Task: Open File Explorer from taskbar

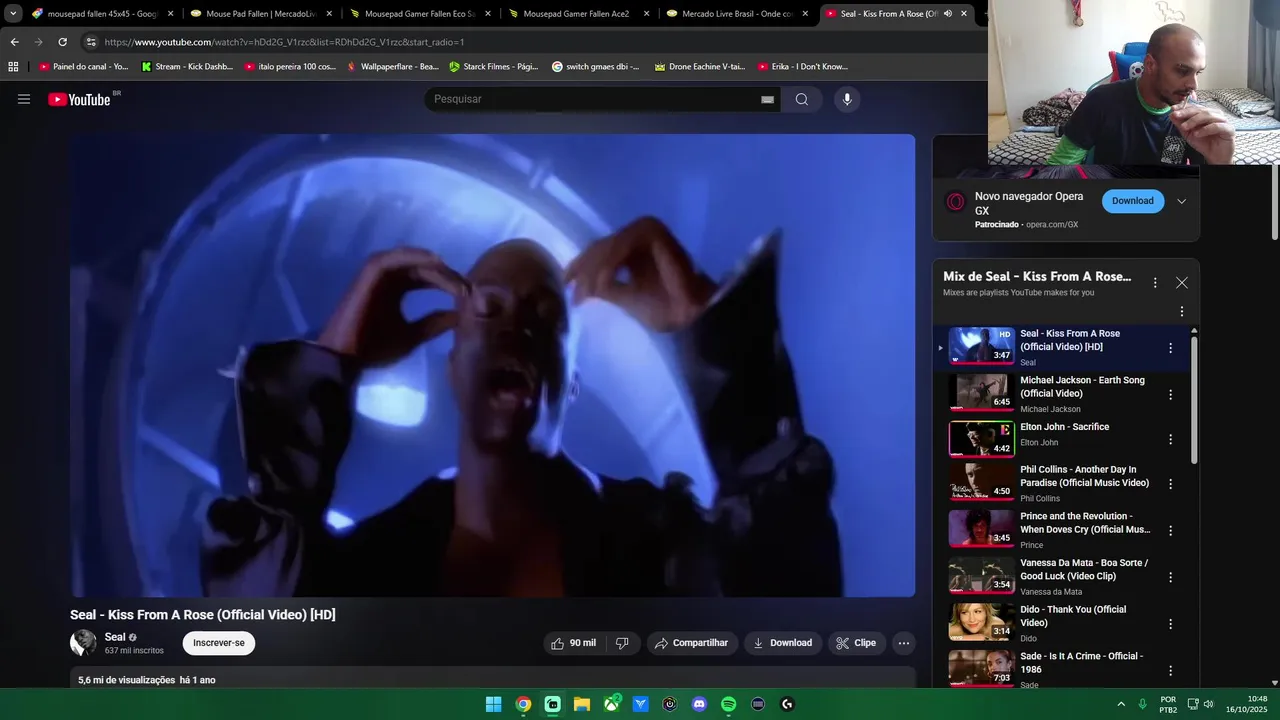Action: (x=581, y=704)
